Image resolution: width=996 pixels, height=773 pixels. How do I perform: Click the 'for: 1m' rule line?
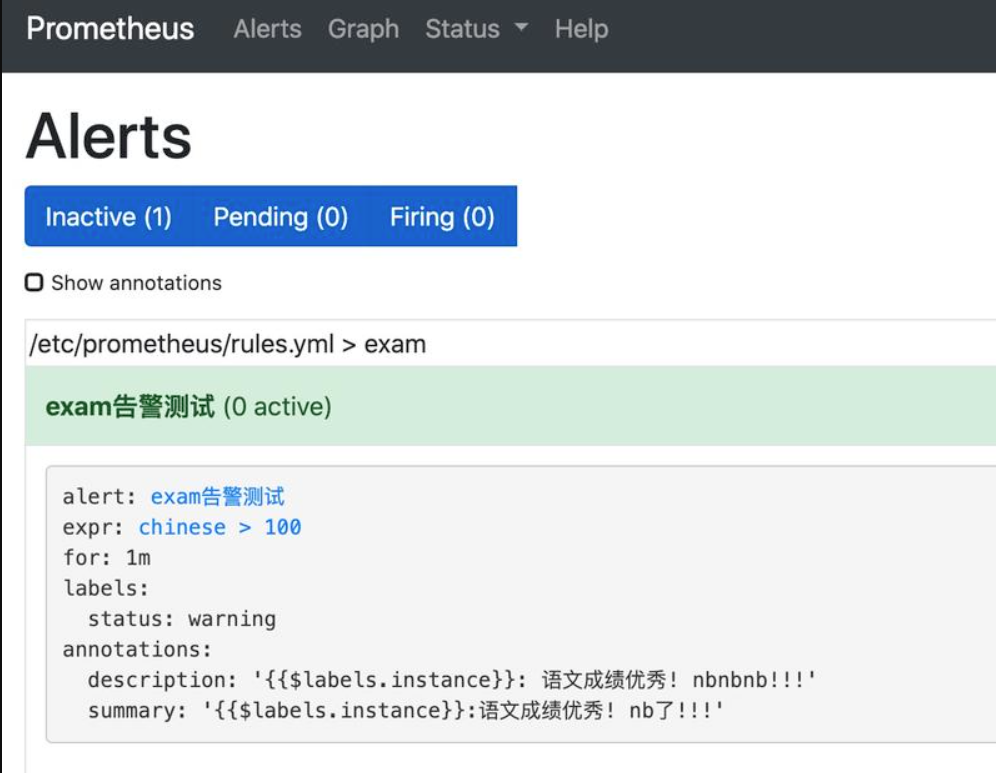click(x=107, y=558)
